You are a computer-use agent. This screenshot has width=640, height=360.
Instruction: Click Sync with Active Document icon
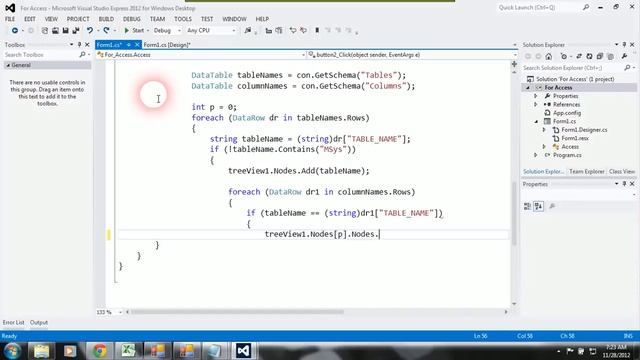click(x=579, y=56)
